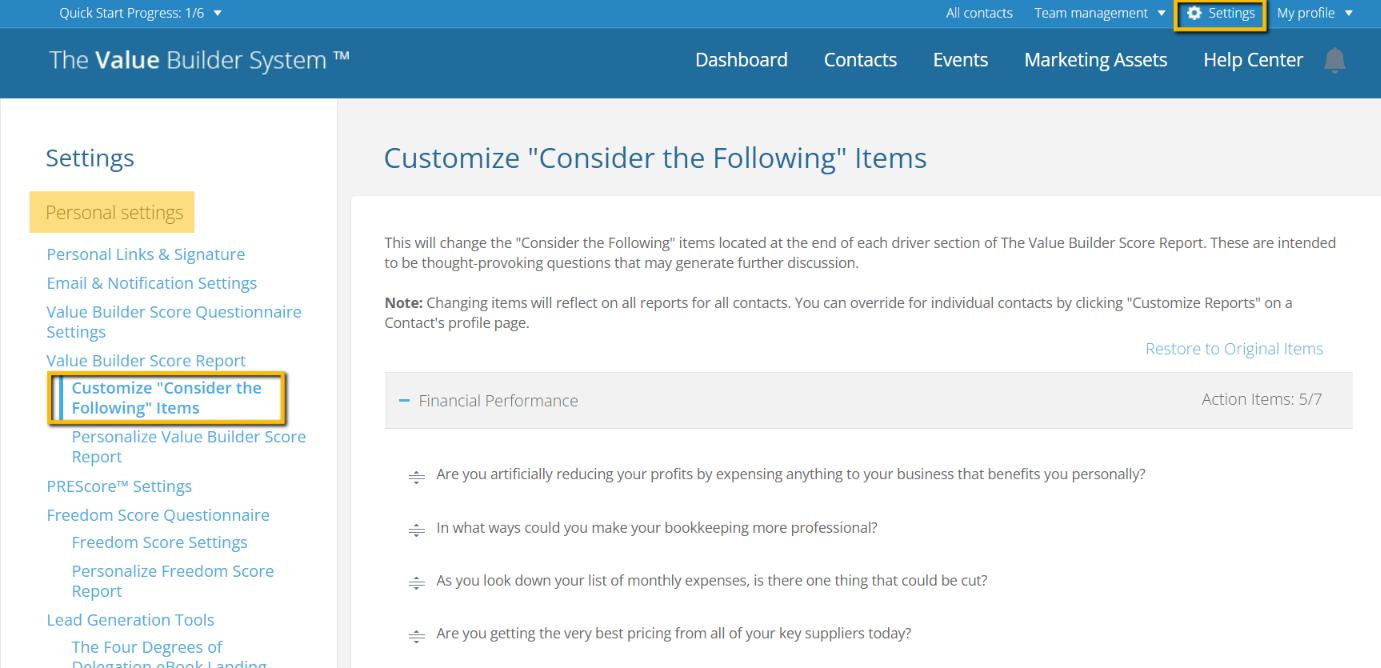Viewport: 1381px width, 668px height.
Task: Select the reorder icon beside the suppliers question
Action: coord(417,635)
